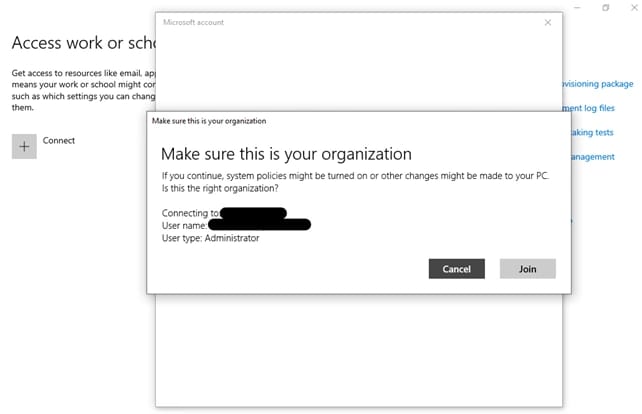Restore down the Settings window

tap(606, 8)
